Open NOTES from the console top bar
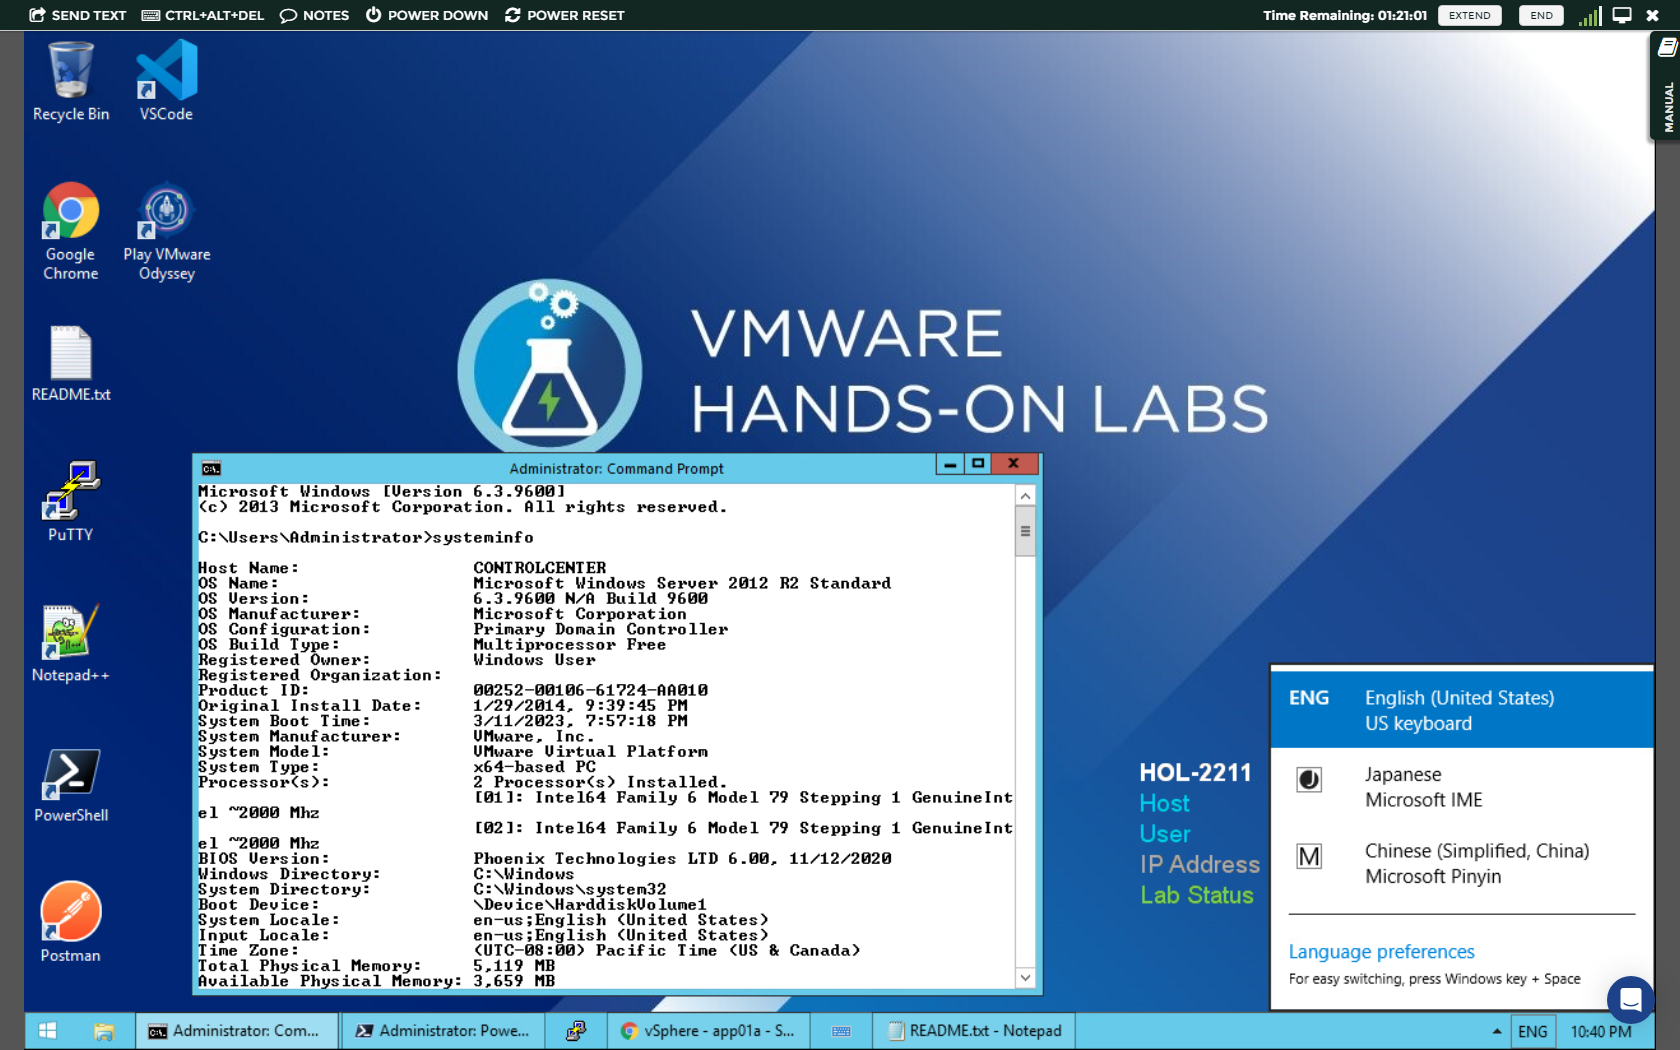The image size is (1680, 1050). 315,15
